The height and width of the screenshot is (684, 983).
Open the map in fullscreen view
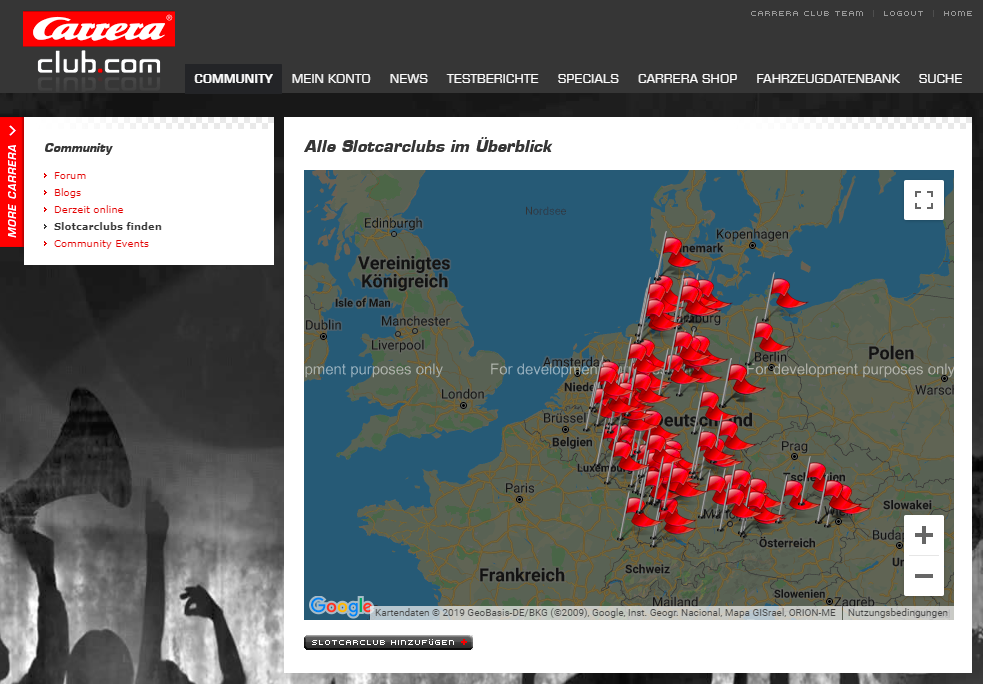(x=923, y=200)
